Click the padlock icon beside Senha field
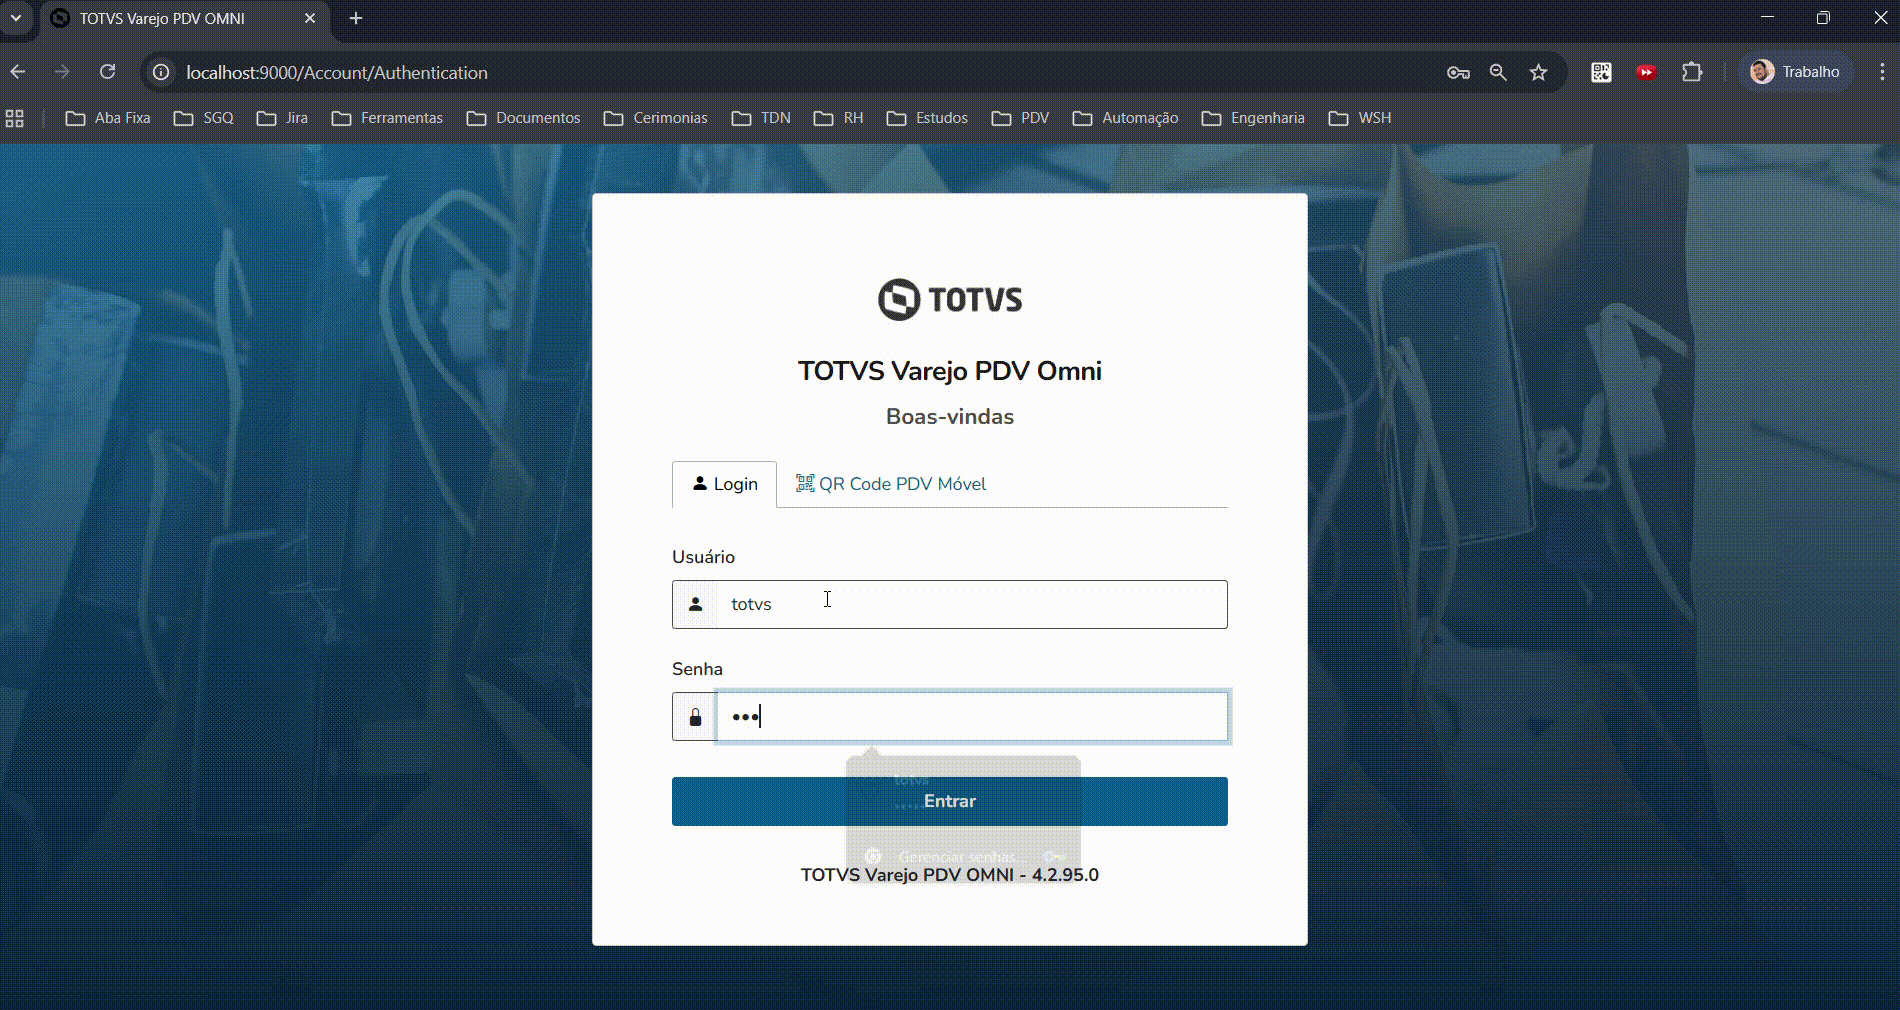Viewport: 1900px width, 1010px height. pyautogui.click(x=695, y=717)
